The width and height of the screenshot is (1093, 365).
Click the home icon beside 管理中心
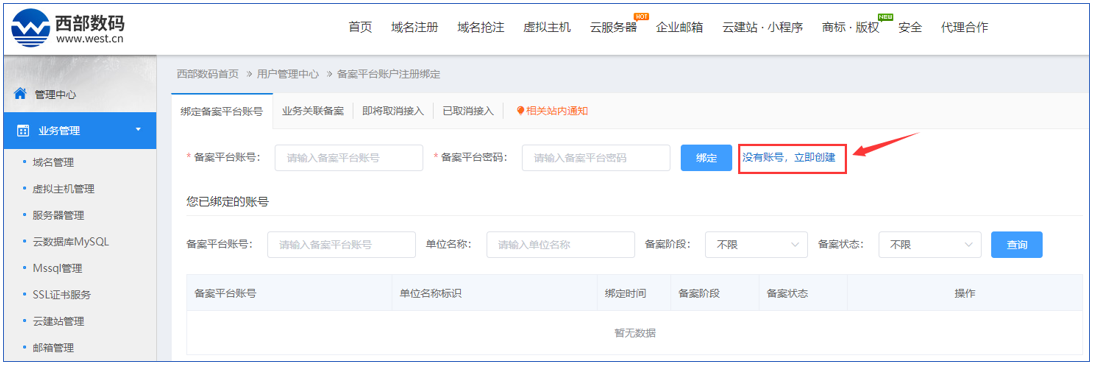click(20, 93)
